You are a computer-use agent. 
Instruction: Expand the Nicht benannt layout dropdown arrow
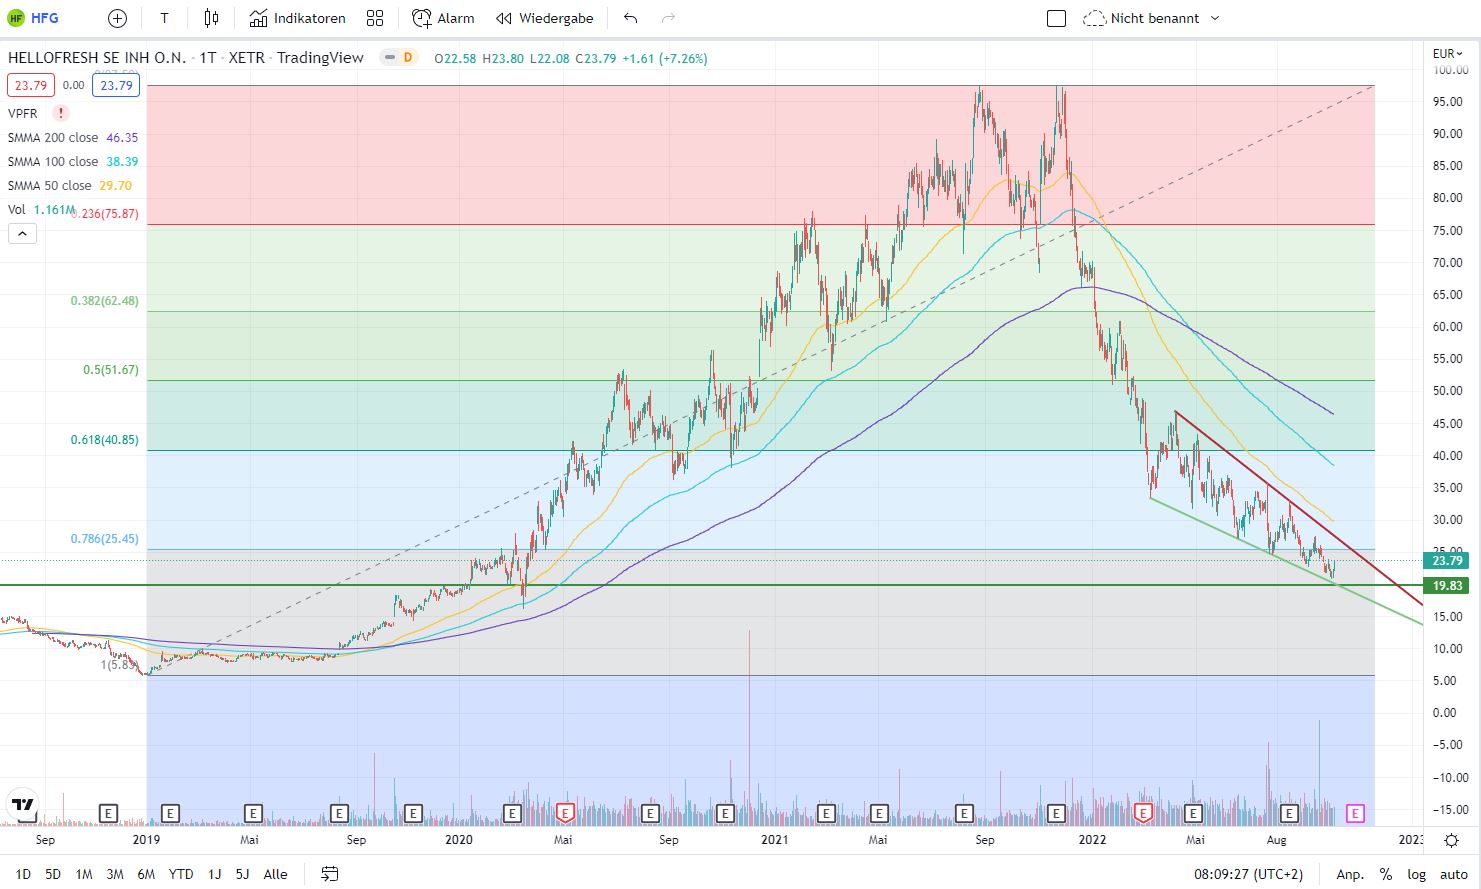(1215, 18)
